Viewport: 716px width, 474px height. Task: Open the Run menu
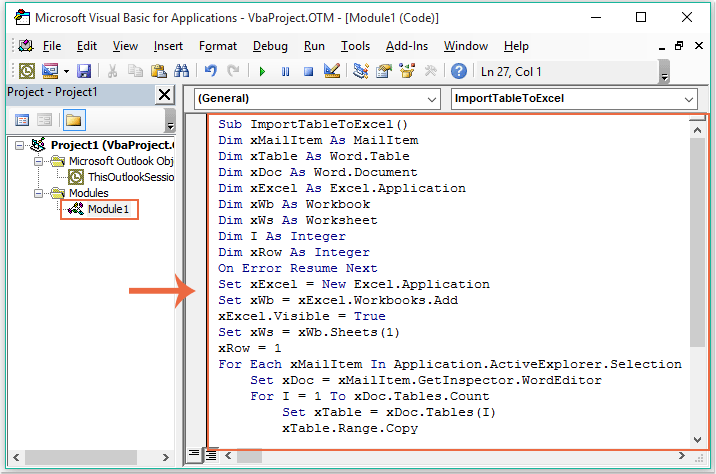[314, 46]
